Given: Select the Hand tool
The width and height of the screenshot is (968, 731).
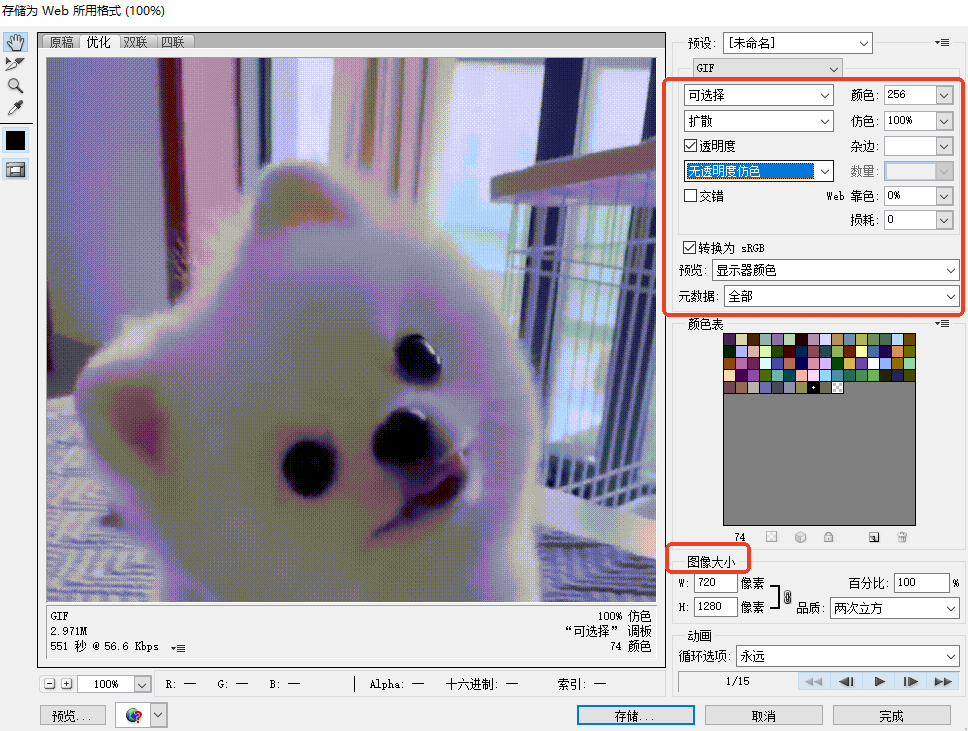Looking at the screenshot, I should click(15, 42).
